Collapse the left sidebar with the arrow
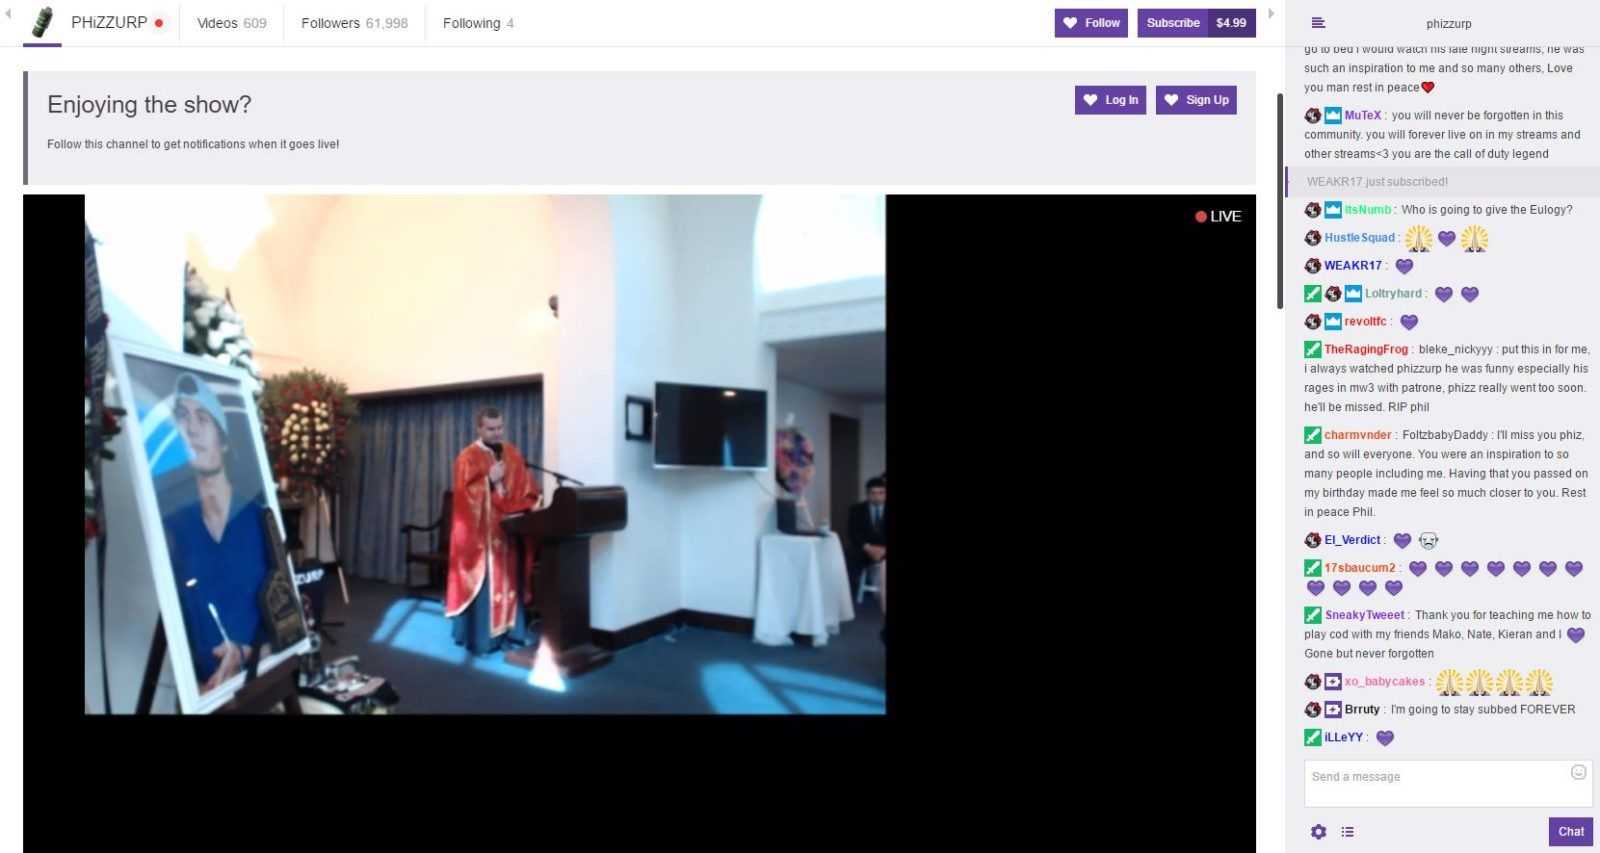Screen dimensions: 1600x853 pos(8,14)
